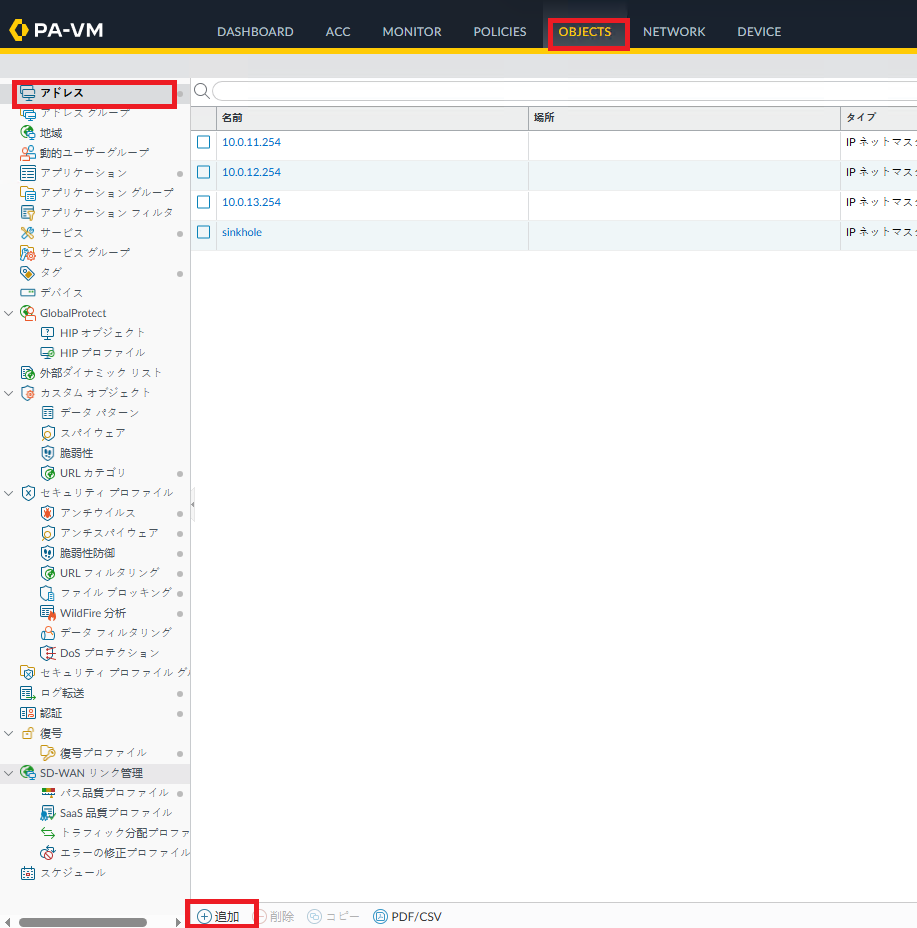This screenshot has height=928, width=917.
Task: Click into the address search field
Action: pos(560,91)
